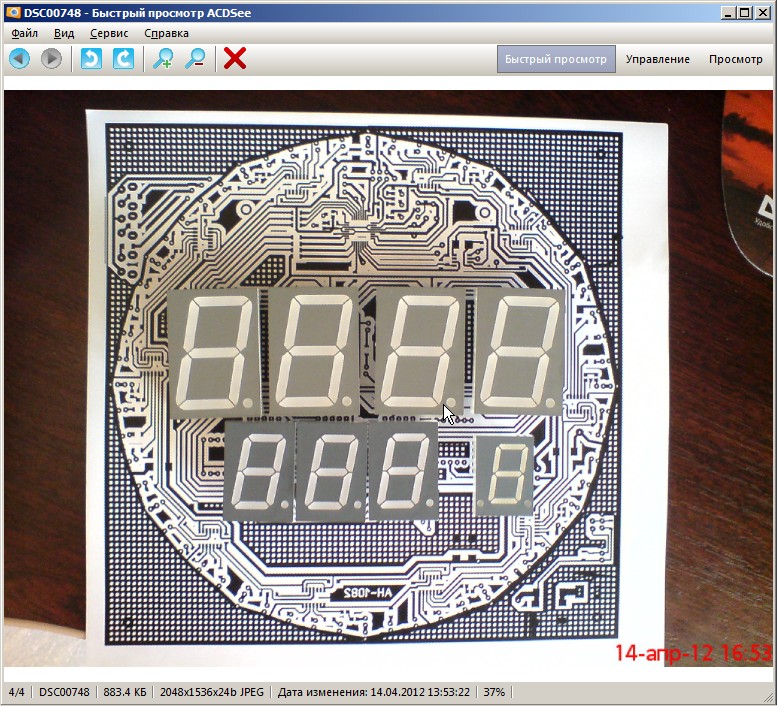Delete the image with the red X
The width and height of the screenshot is (777, 706).
tap(235, 59)
